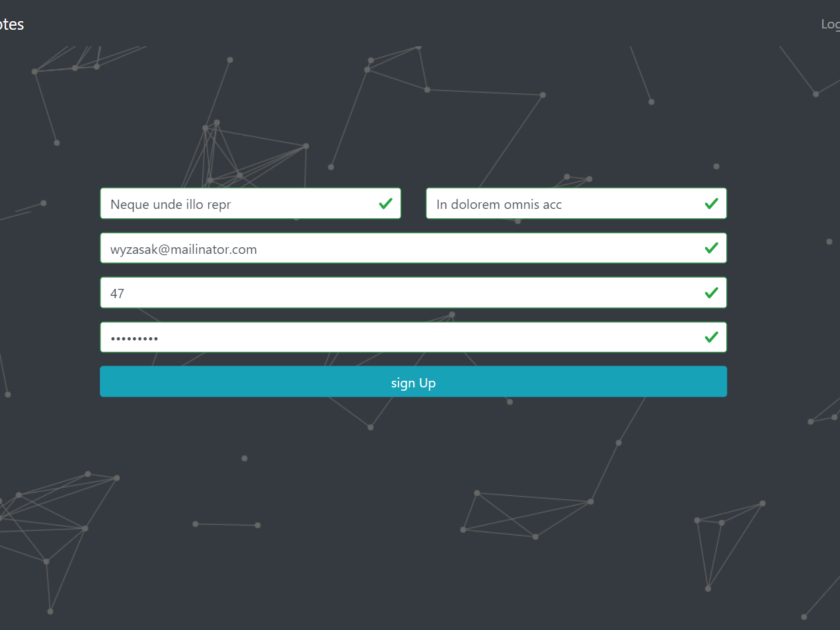This screenshot has height=630, width=840.
Task: Click the checkmark icon in the last name field
Action: (711, 203)
